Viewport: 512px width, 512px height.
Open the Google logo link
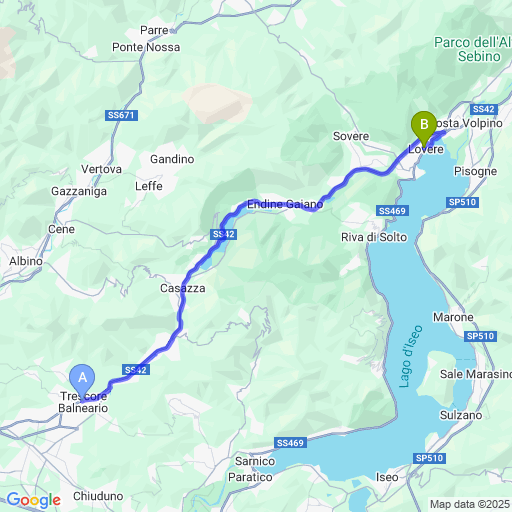click(x=34, y=500)
